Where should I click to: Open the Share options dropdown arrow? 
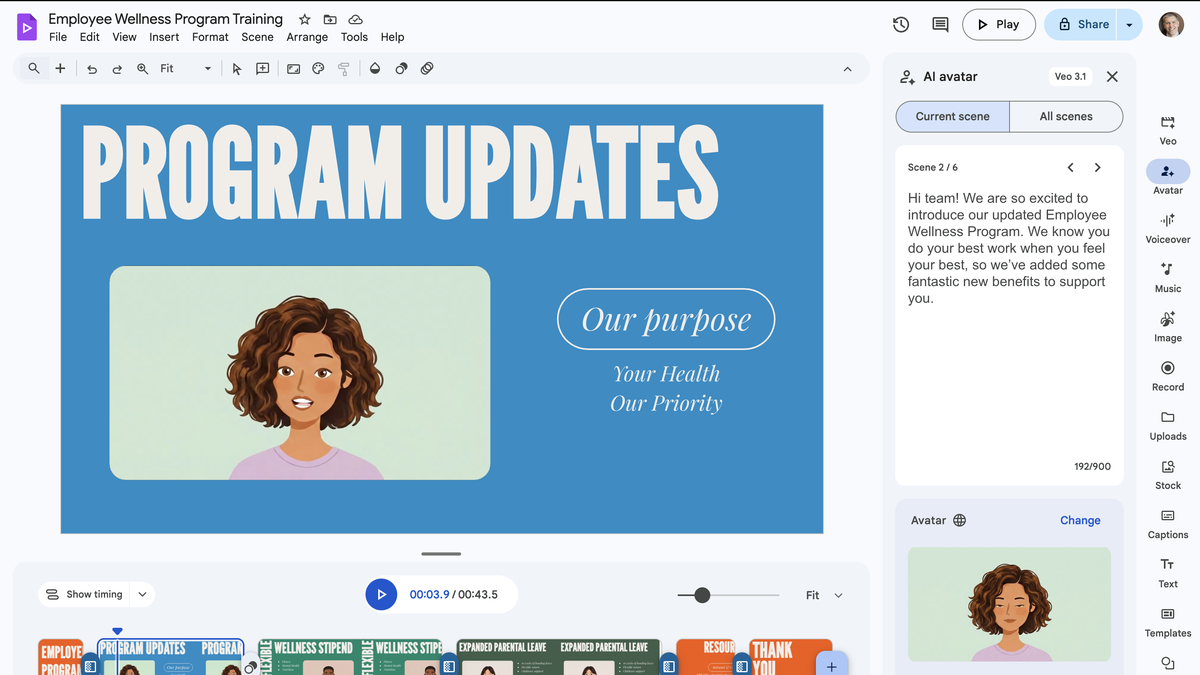tap(1130, 25)
